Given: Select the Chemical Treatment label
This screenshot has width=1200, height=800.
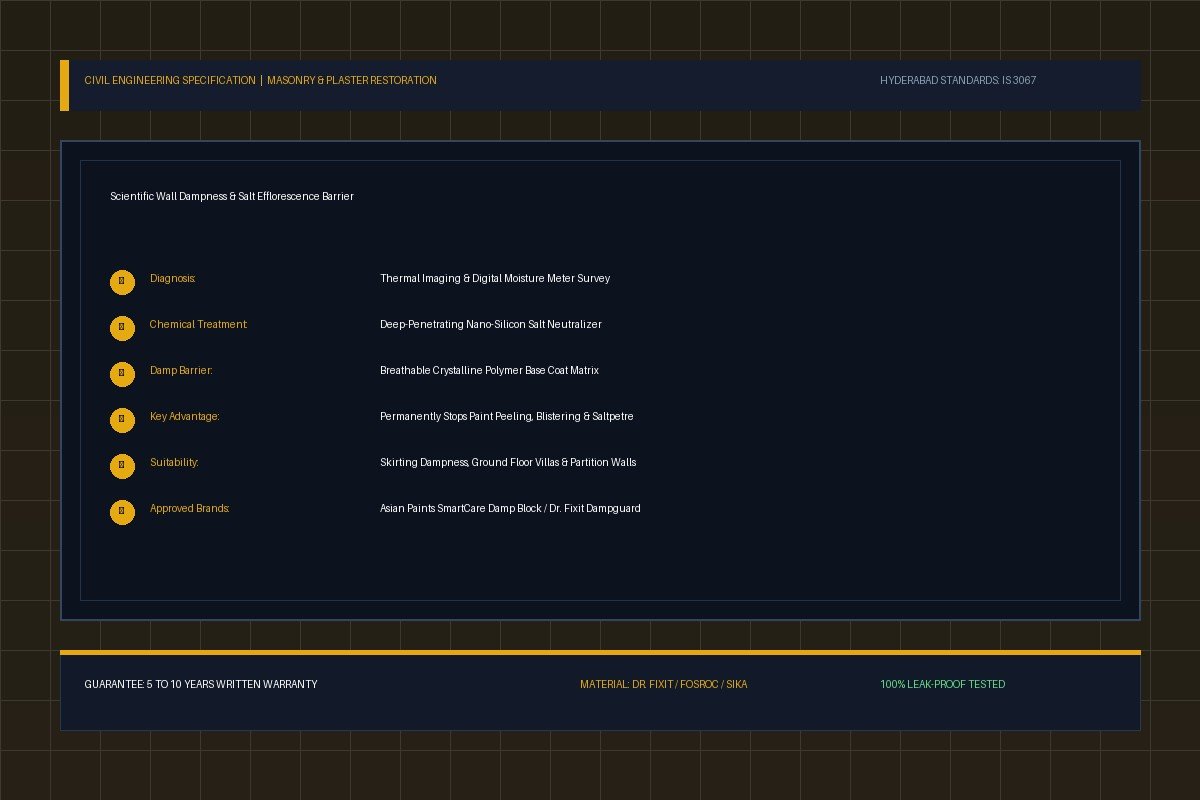Looking at the screenshot, I should (x=199, y=325).
